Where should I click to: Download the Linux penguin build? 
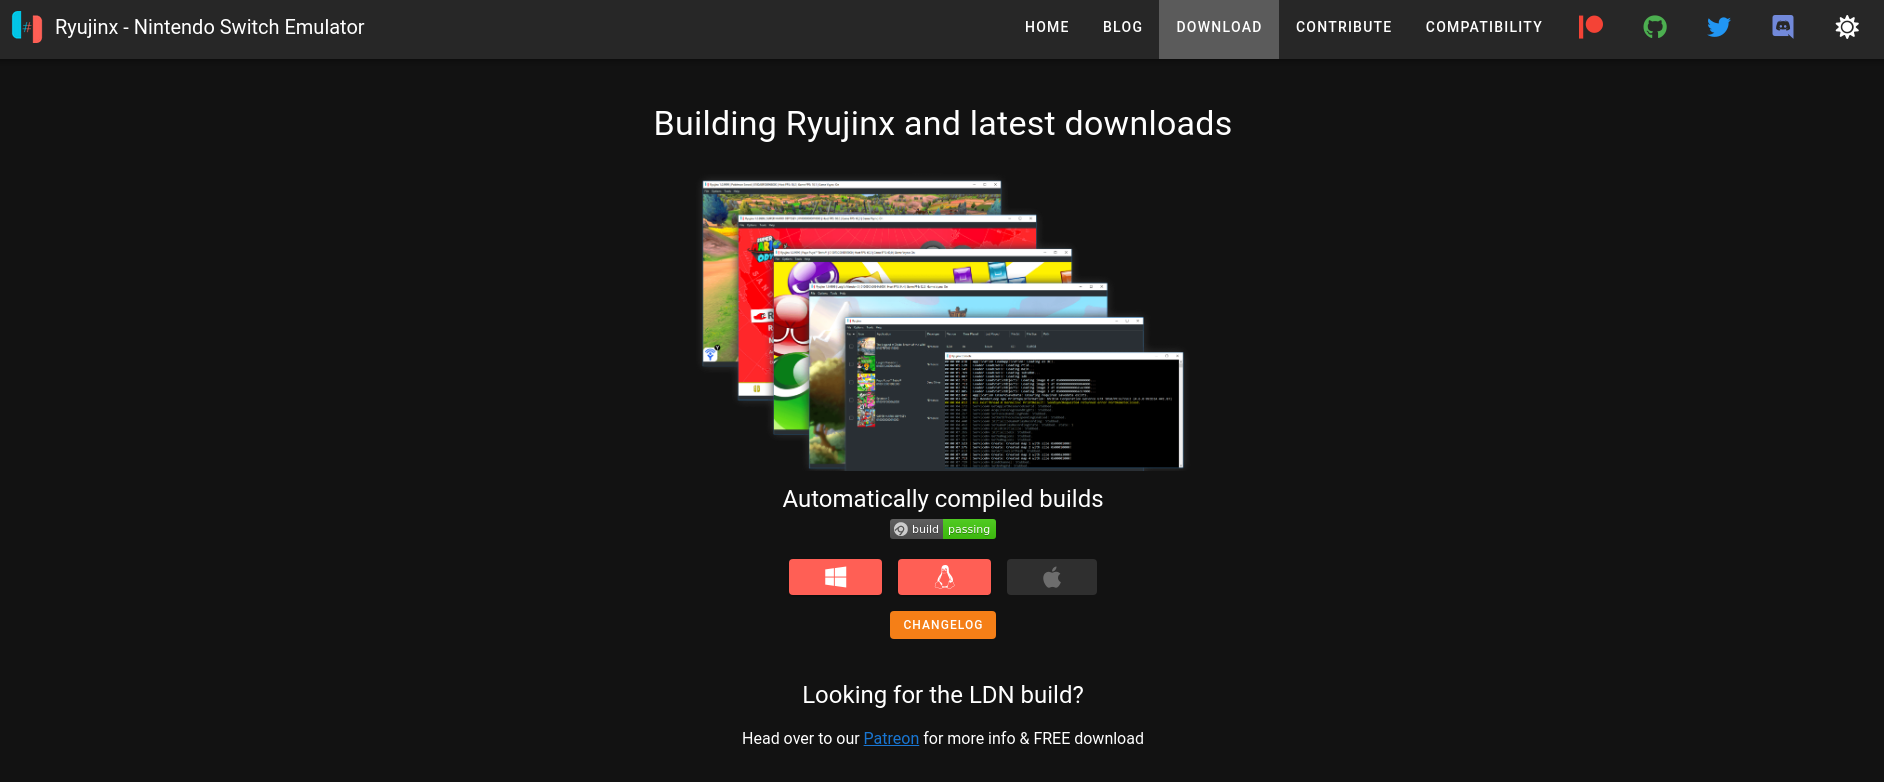[944, 577]
